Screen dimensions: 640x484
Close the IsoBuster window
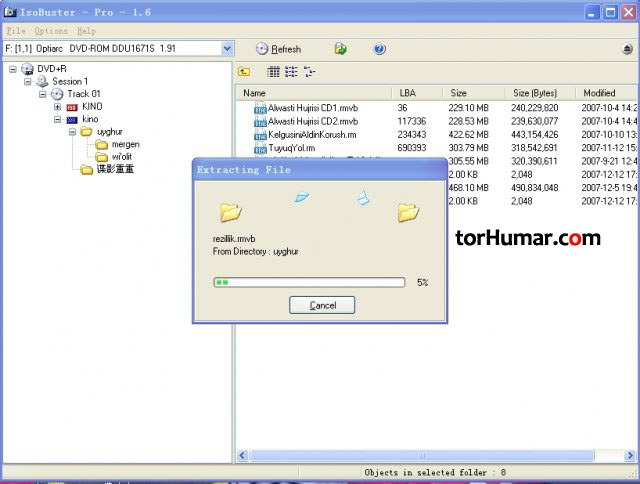coord(629,13)
